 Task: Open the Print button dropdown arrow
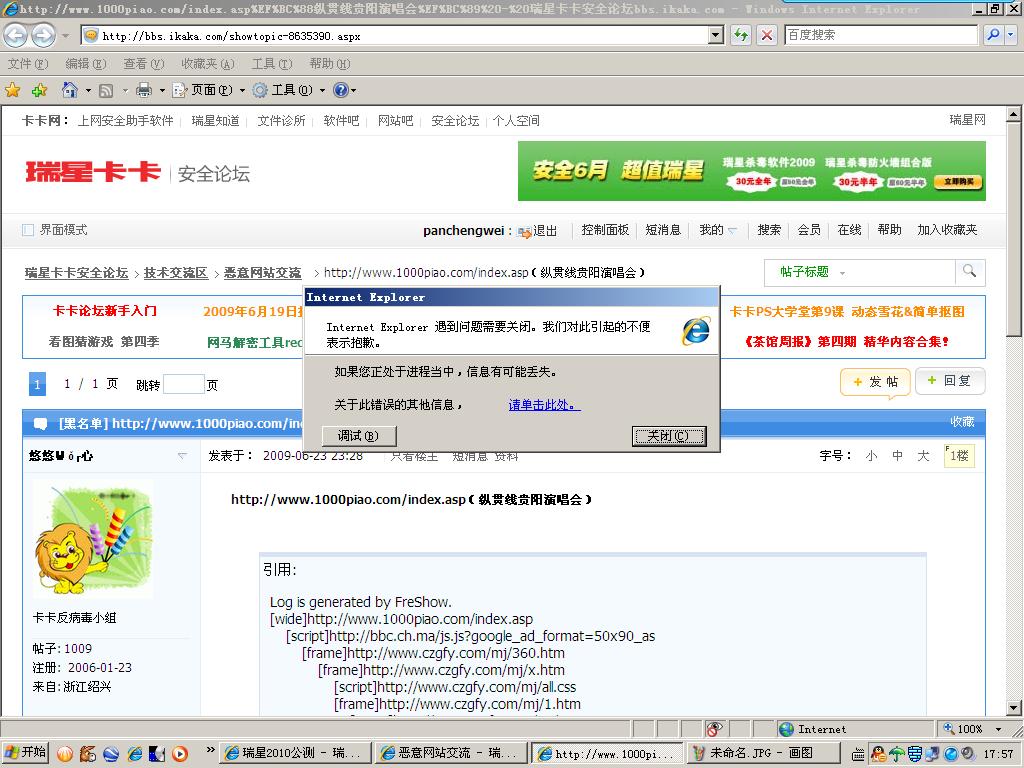[x=161, y=90]
